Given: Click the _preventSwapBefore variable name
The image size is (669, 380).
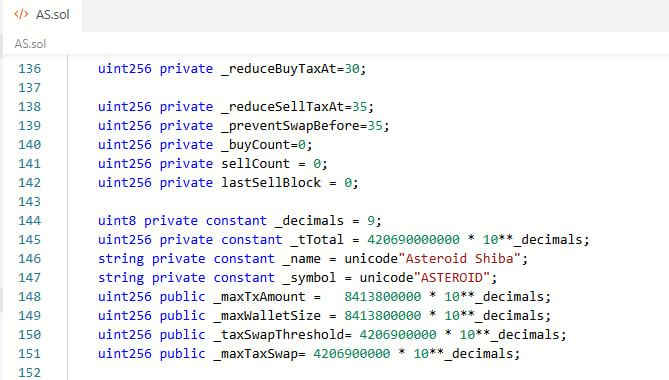Looking at the screenshot, I should (290, 126).
